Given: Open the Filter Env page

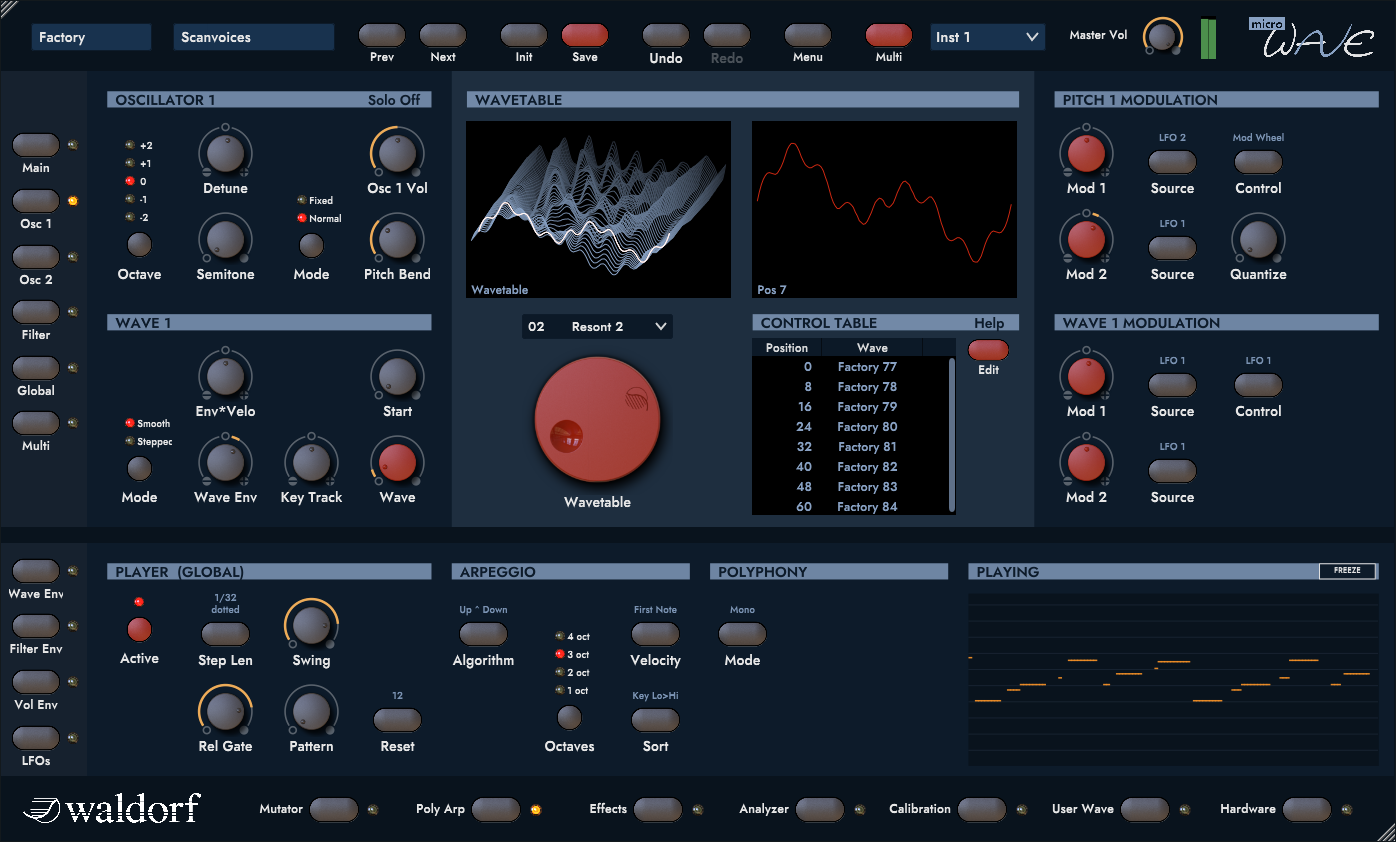Looking at the screenshot, I should 36,626.
